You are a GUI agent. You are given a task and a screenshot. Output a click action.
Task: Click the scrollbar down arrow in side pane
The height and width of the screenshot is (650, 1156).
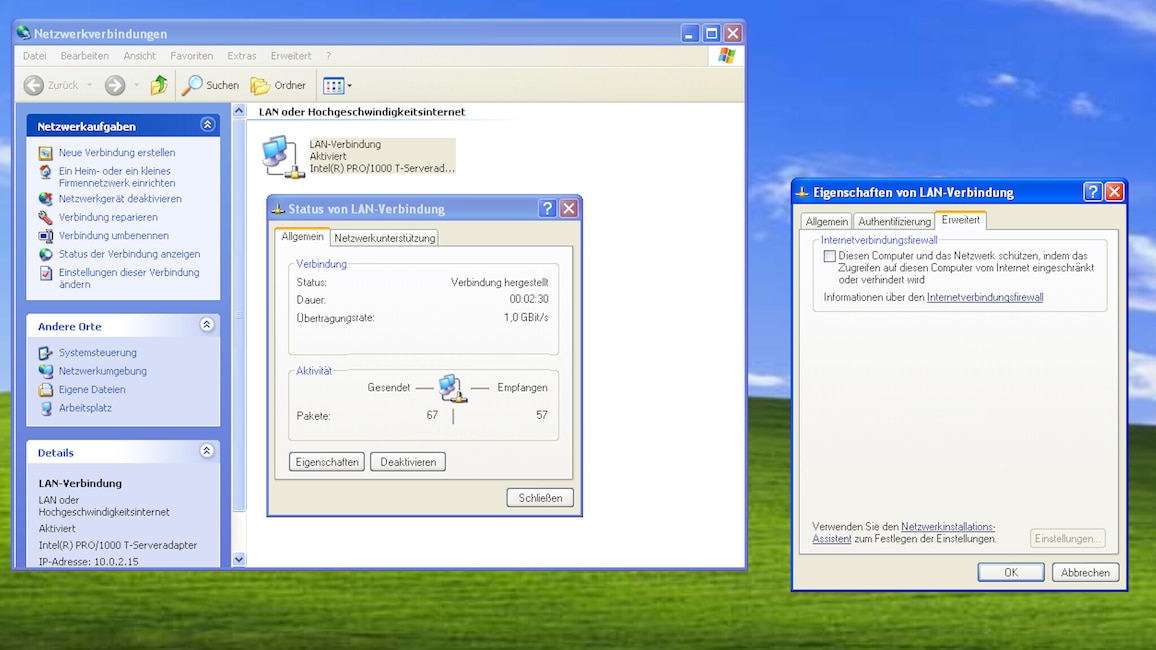239,559
